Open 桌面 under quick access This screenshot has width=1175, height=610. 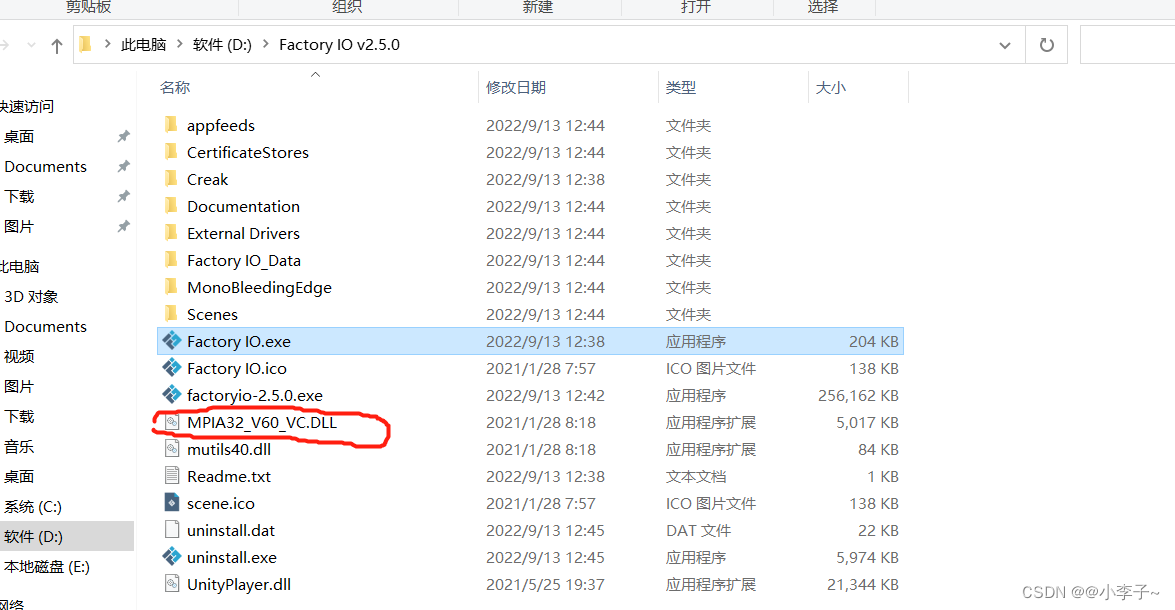[x=19, y=136]
